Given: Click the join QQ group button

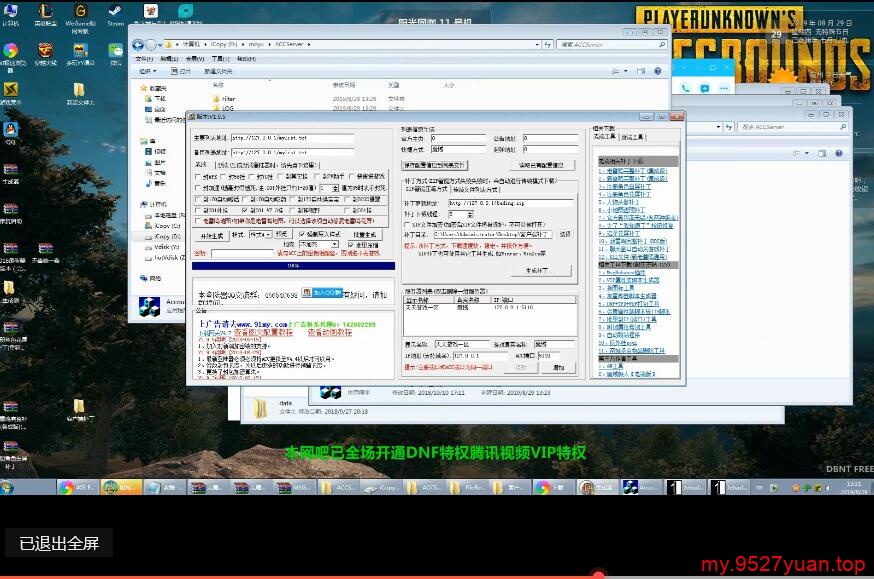Looking at the screenshot, I should 322,293.
